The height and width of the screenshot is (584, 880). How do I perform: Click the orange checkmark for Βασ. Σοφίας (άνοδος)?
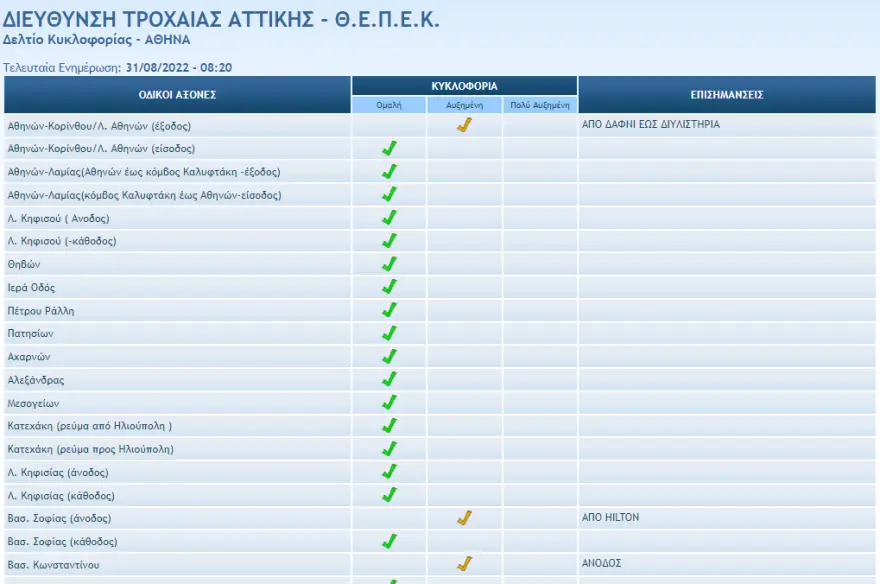point(464,518)
